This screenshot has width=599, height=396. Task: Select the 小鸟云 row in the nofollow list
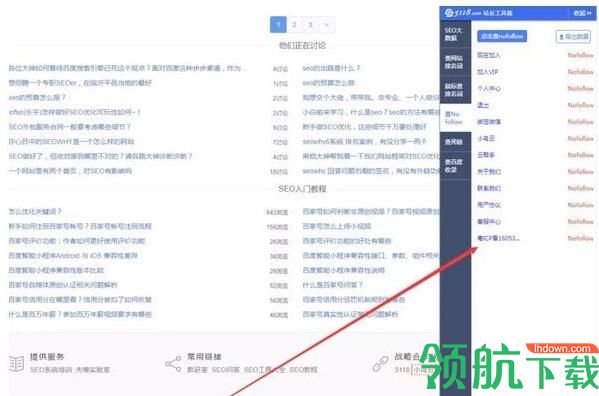tap(535, 138)
